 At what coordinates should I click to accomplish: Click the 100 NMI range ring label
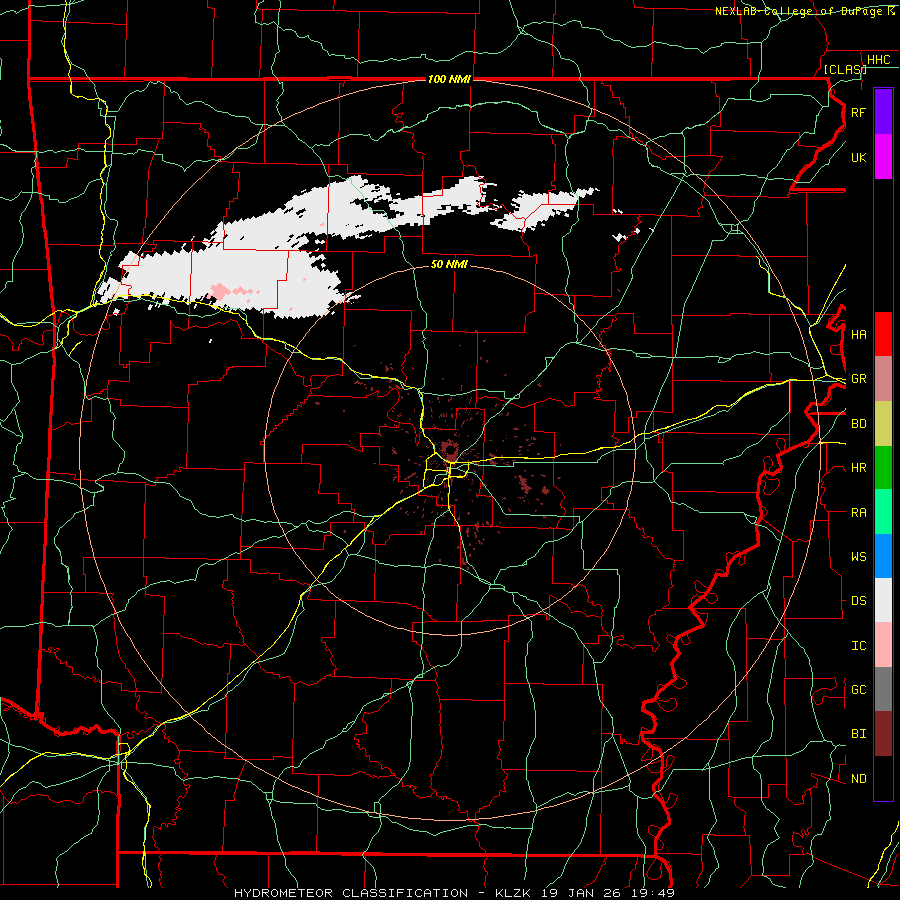[449, 79]
